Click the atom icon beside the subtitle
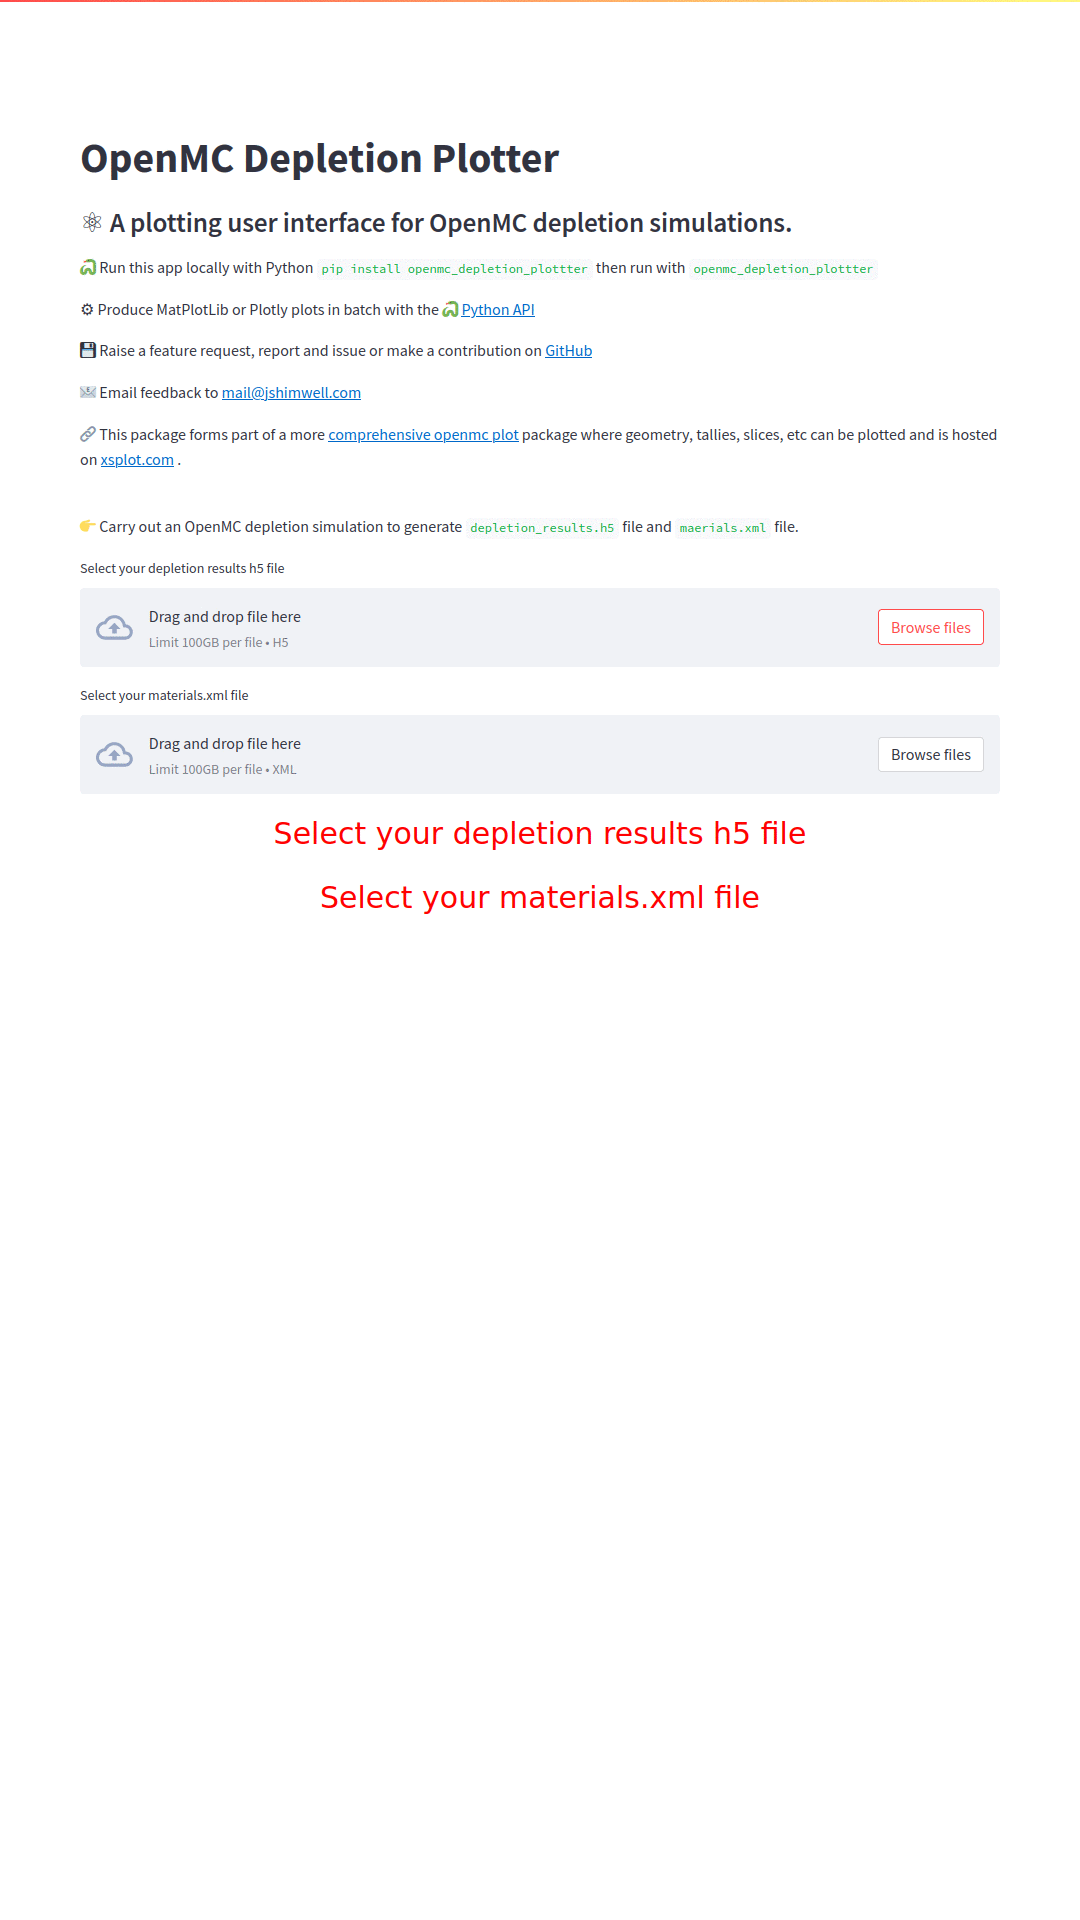Viewport: 1080px width, 1920px height. tap(92, 222)
